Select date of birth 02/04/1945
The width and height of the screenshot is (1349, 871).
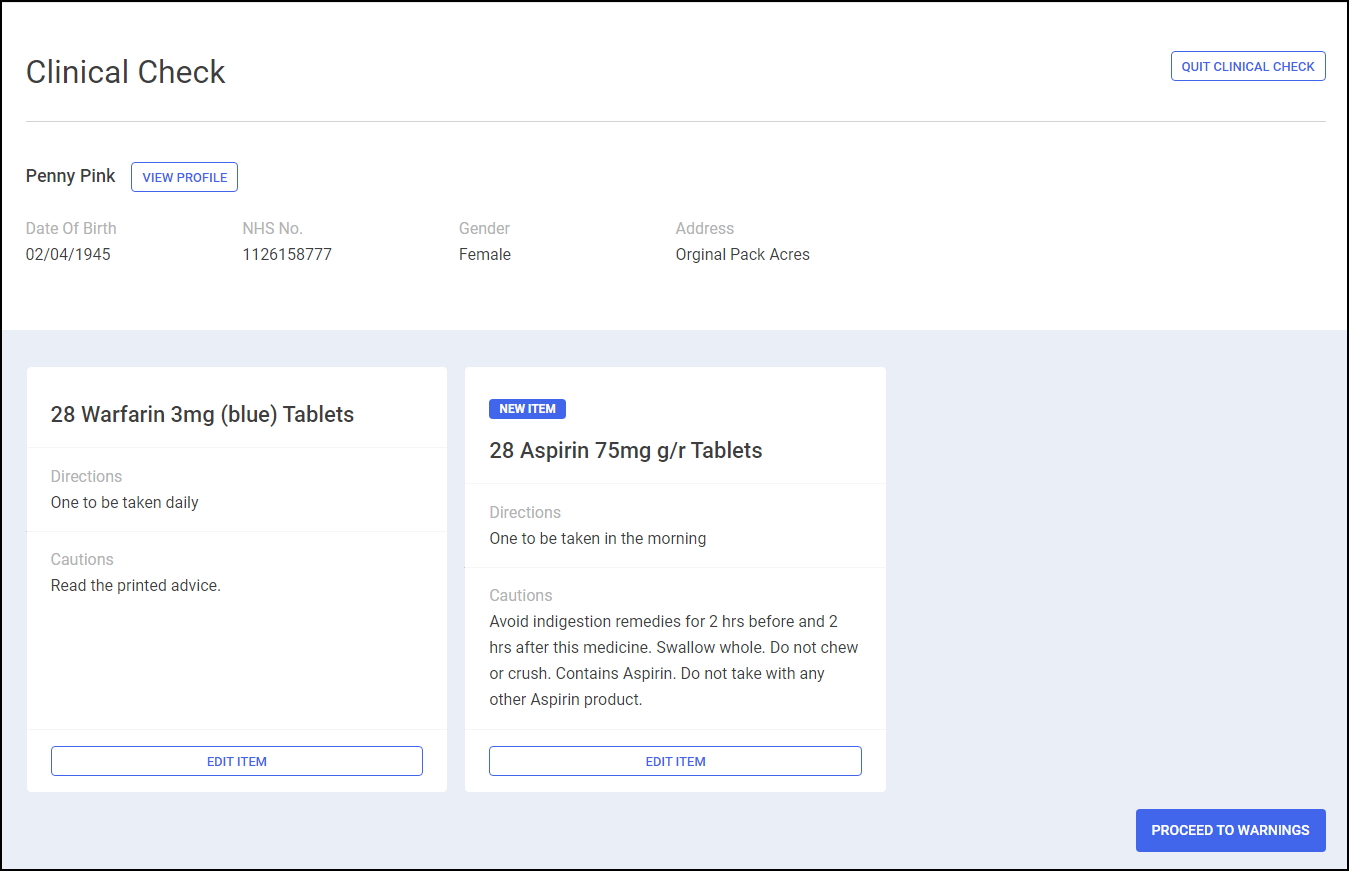(x=68, y=254)
